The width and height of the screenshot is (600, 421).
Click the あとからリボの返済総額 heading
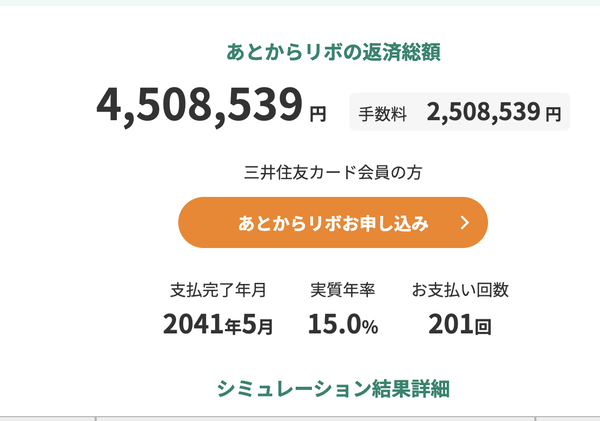coord(334,52)
